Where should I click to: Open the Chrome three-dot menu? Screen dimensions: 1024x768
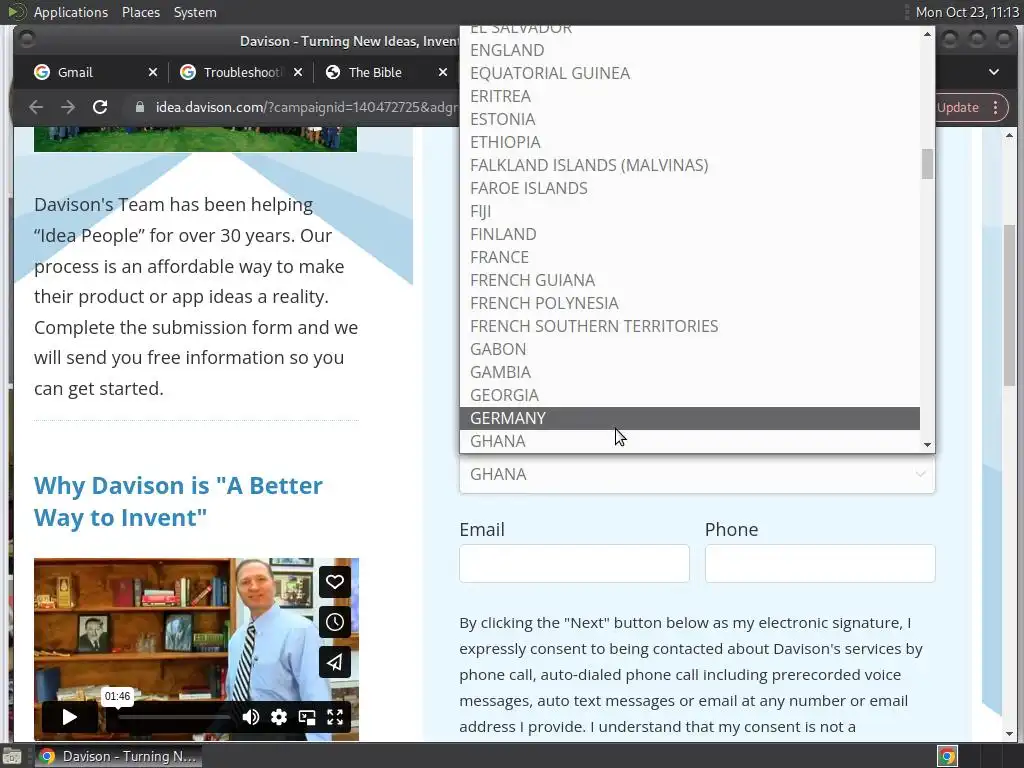(x=995, y=107)
